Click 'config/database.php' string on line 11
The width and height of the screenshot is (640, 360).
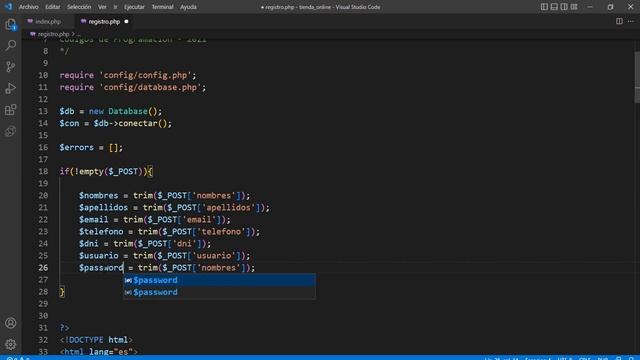pos(150,87)
